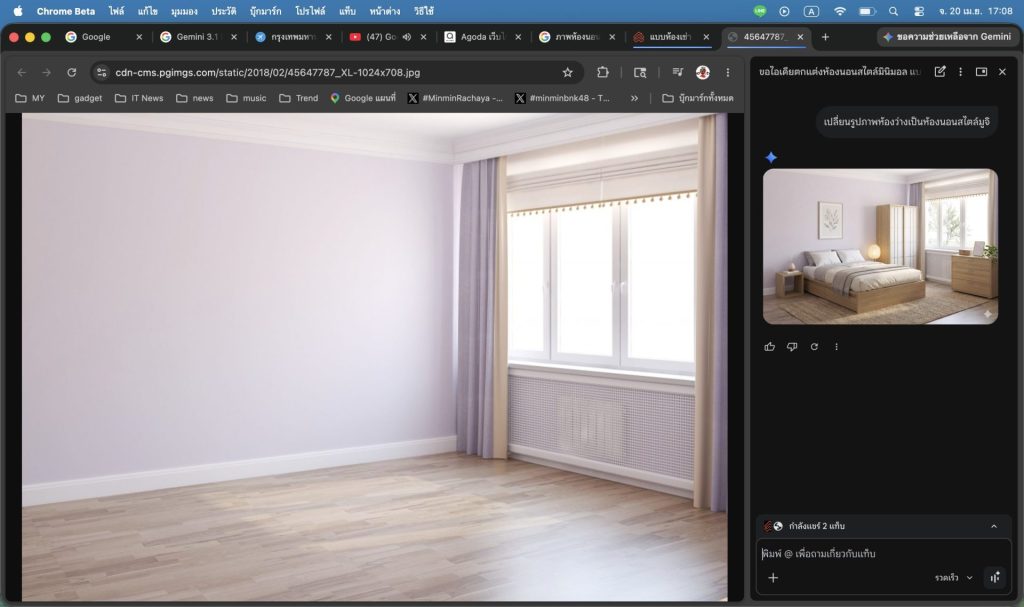Click the Gemini help button
Screen dimensions: 1024x607
(946, 37)
